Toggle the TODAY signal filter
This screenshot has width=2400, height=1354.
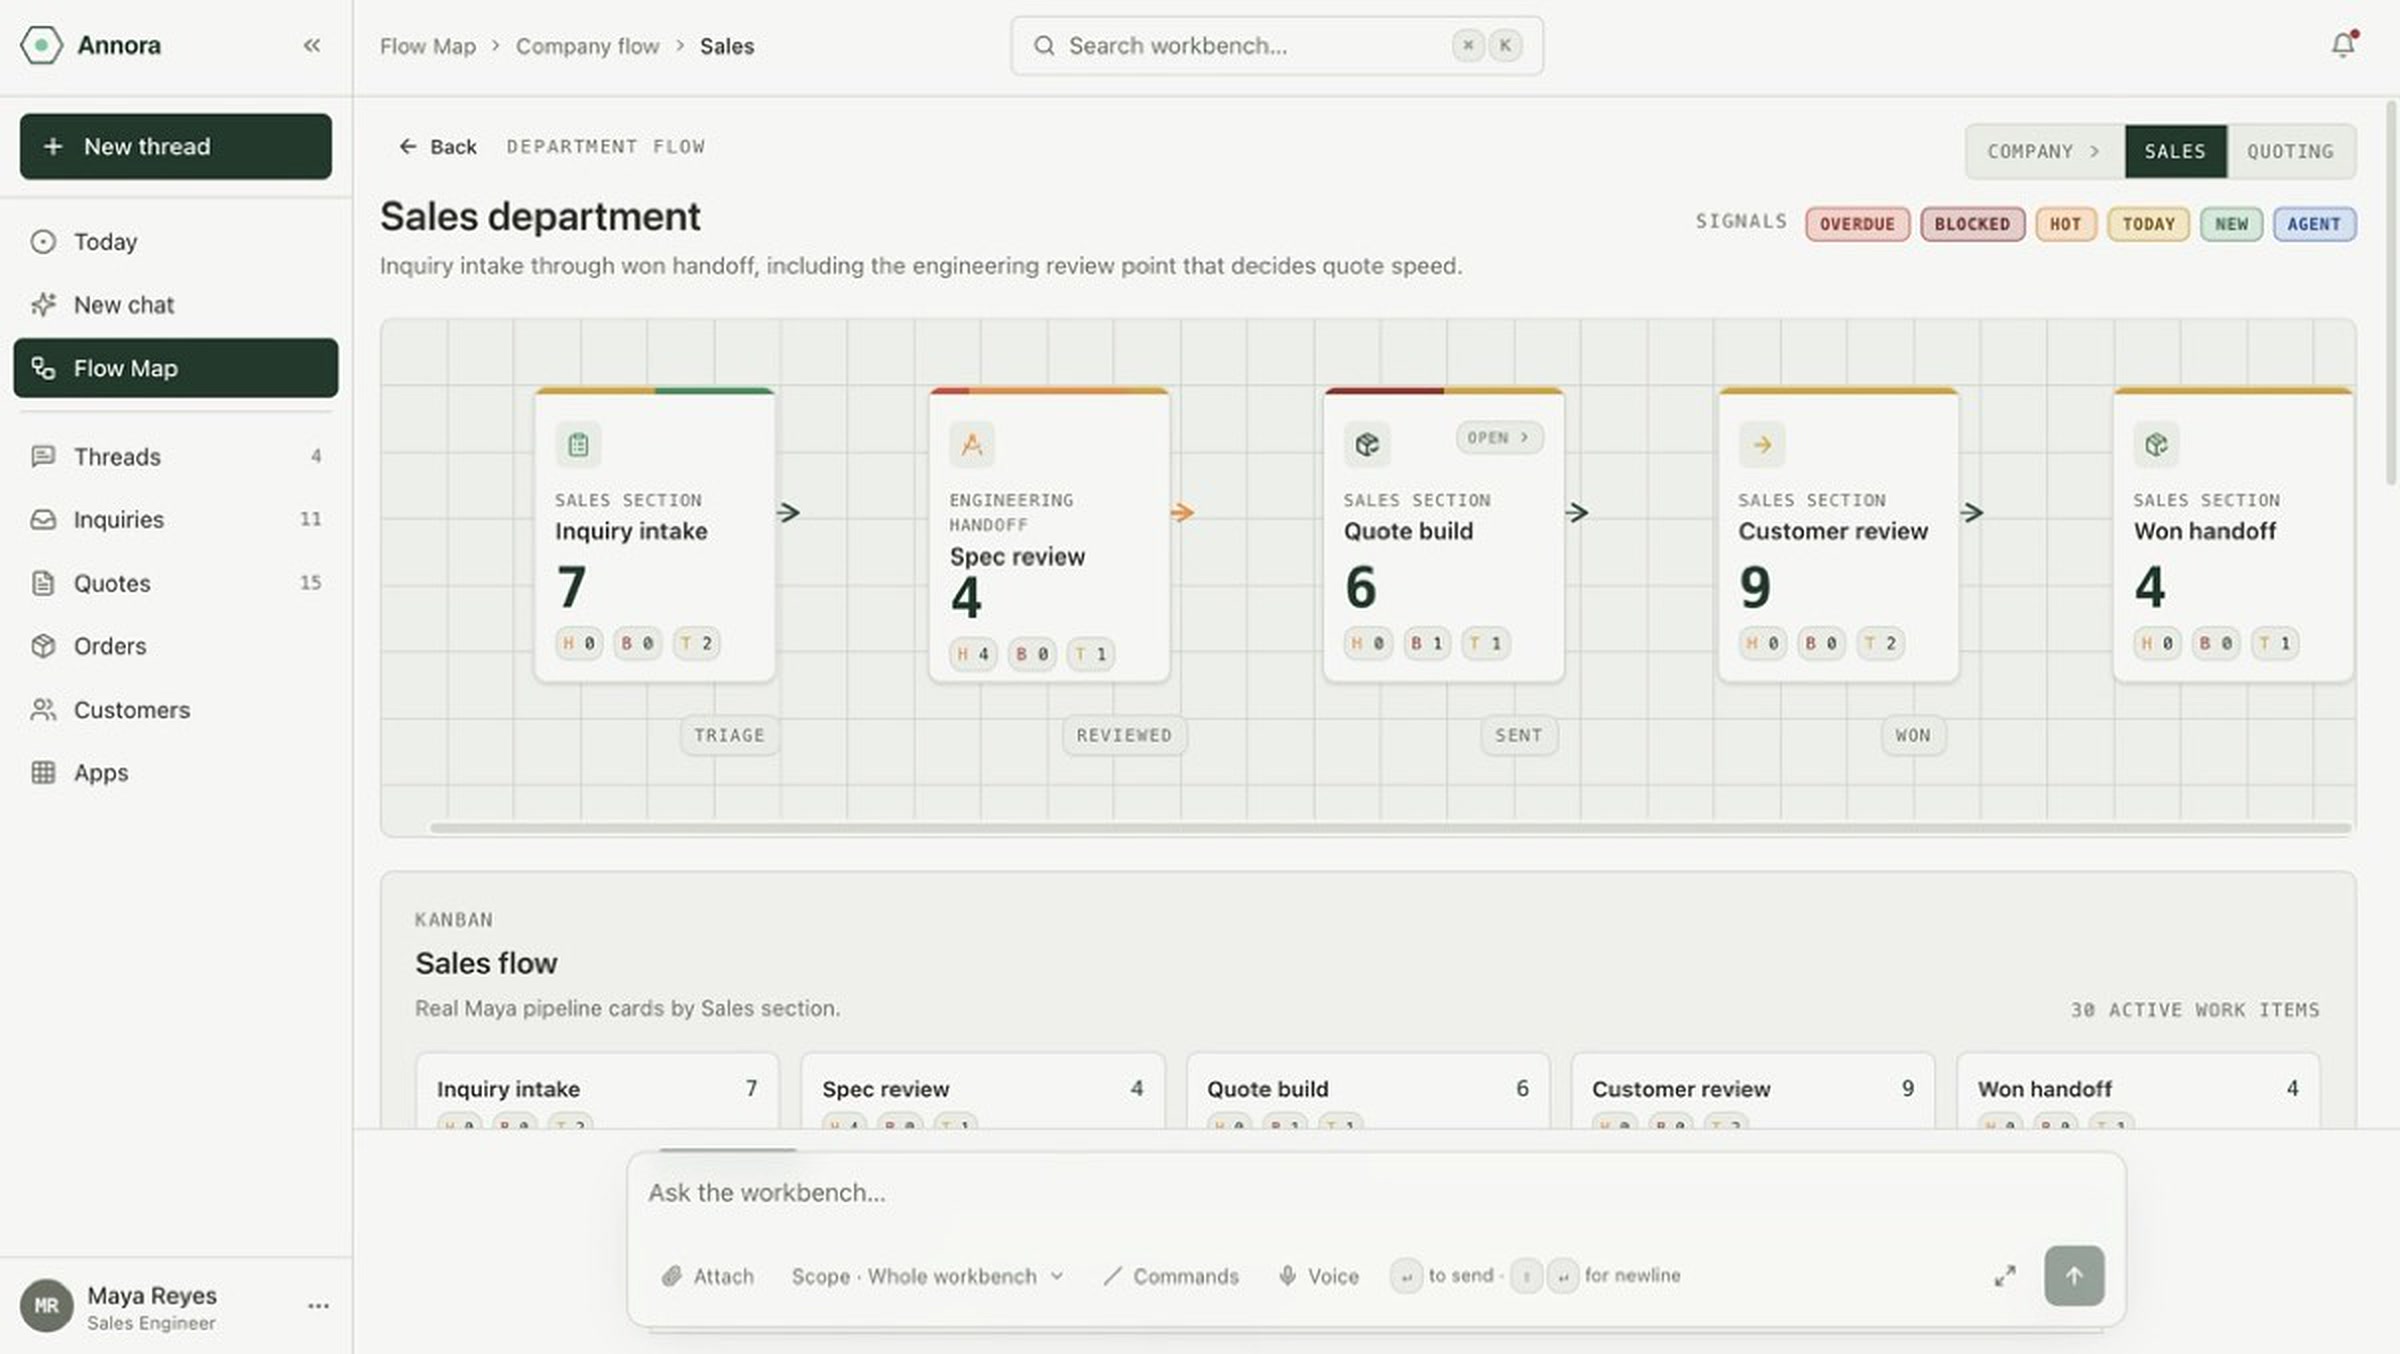(2148, 224)
